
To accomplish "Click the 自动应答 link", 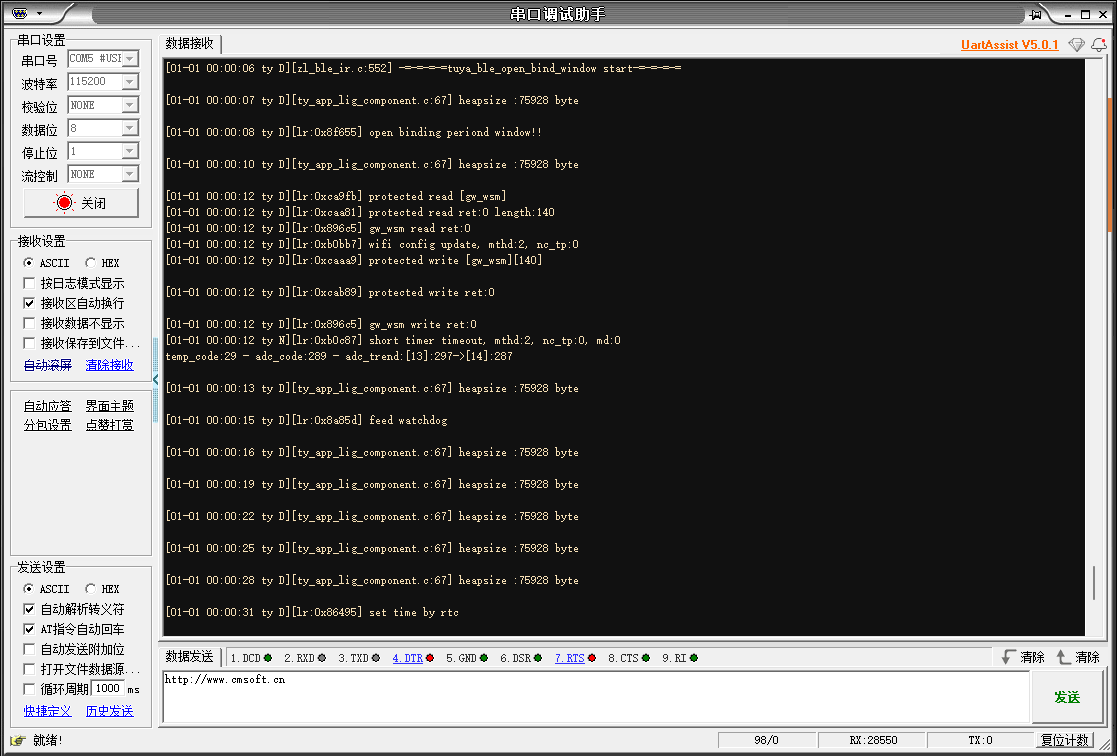I will 48,406.
